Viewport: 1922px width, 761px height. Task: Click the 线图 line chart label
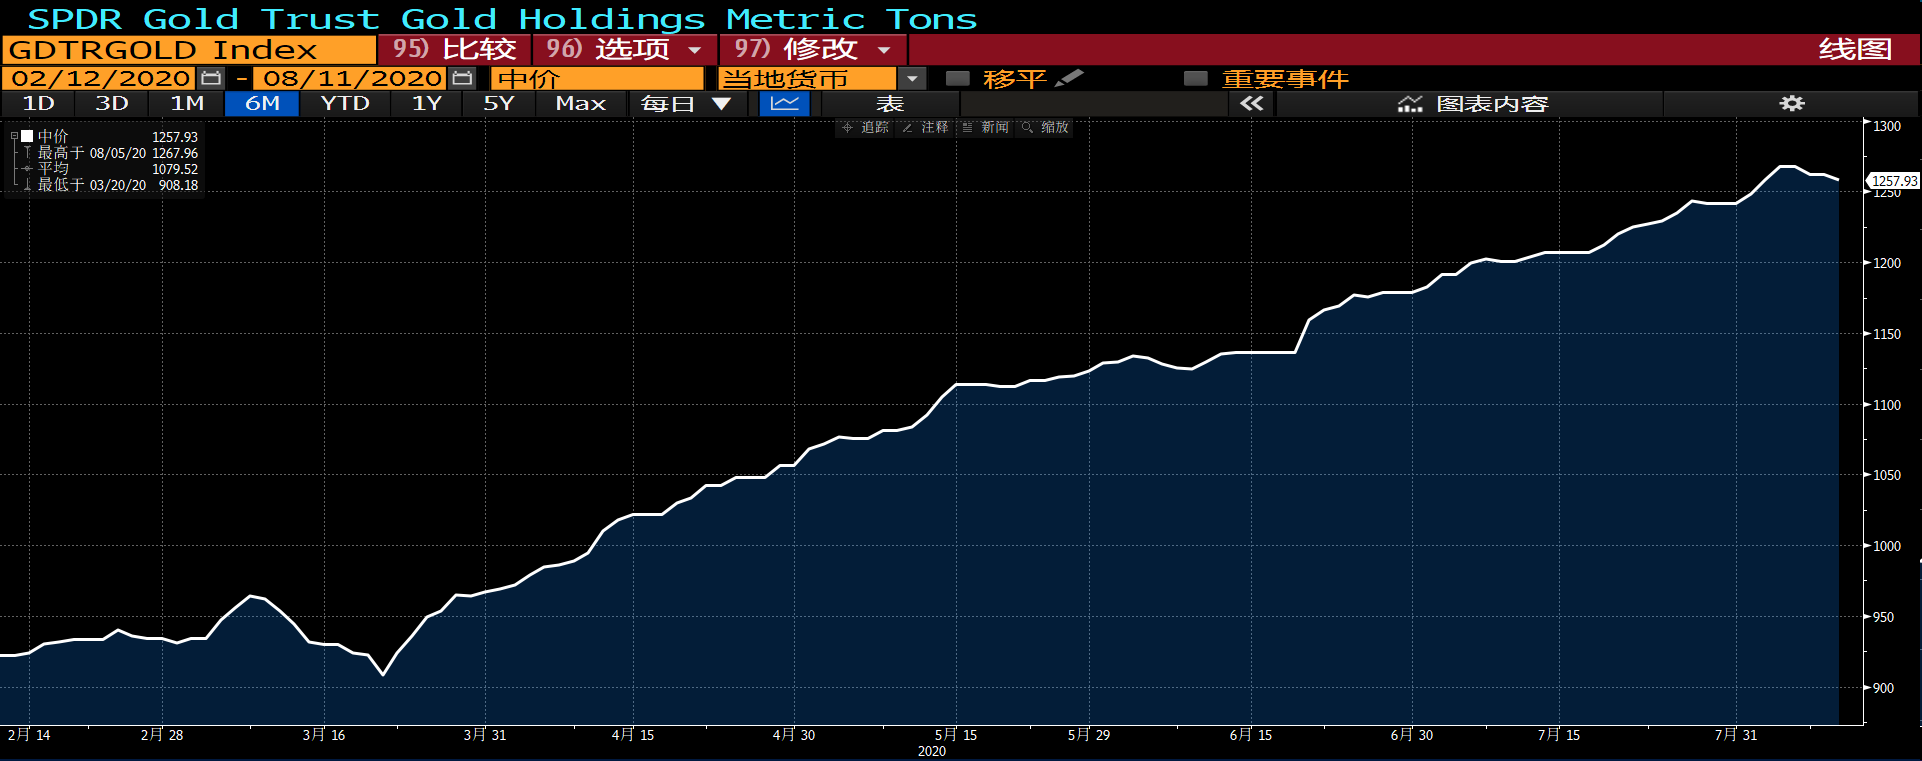[1855, 49]
